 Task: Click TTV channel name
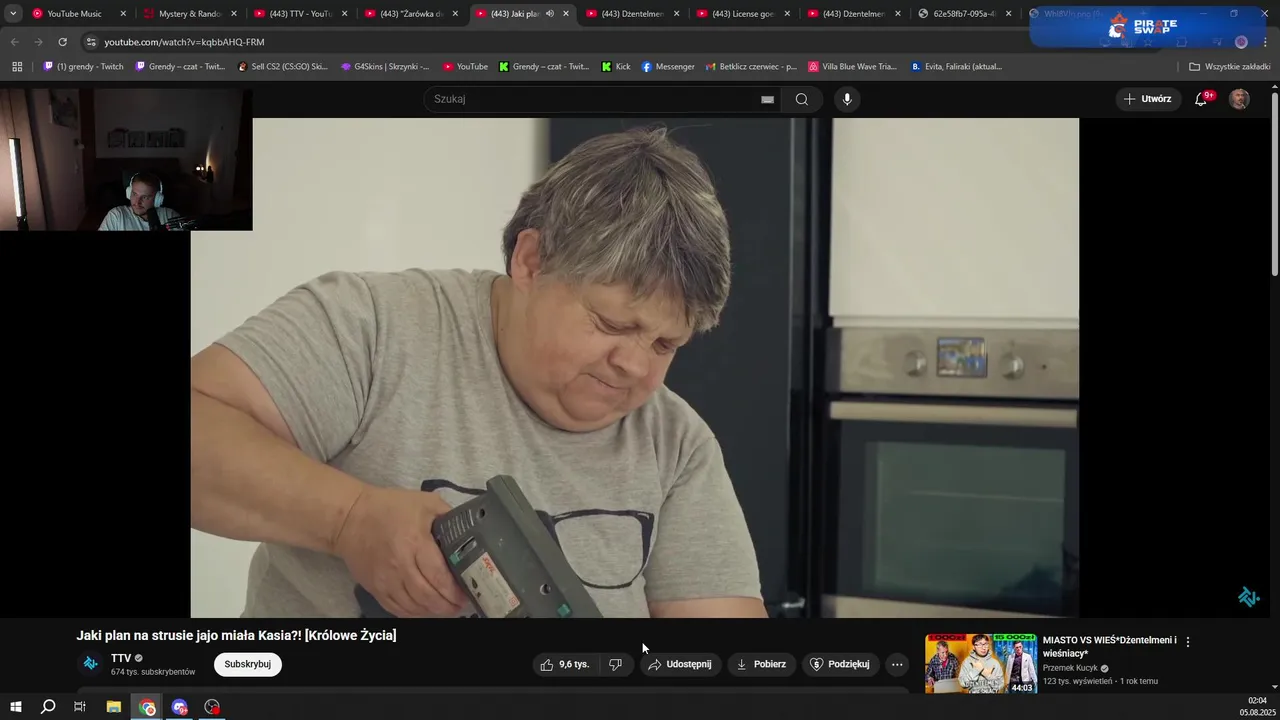coord(121,658)
